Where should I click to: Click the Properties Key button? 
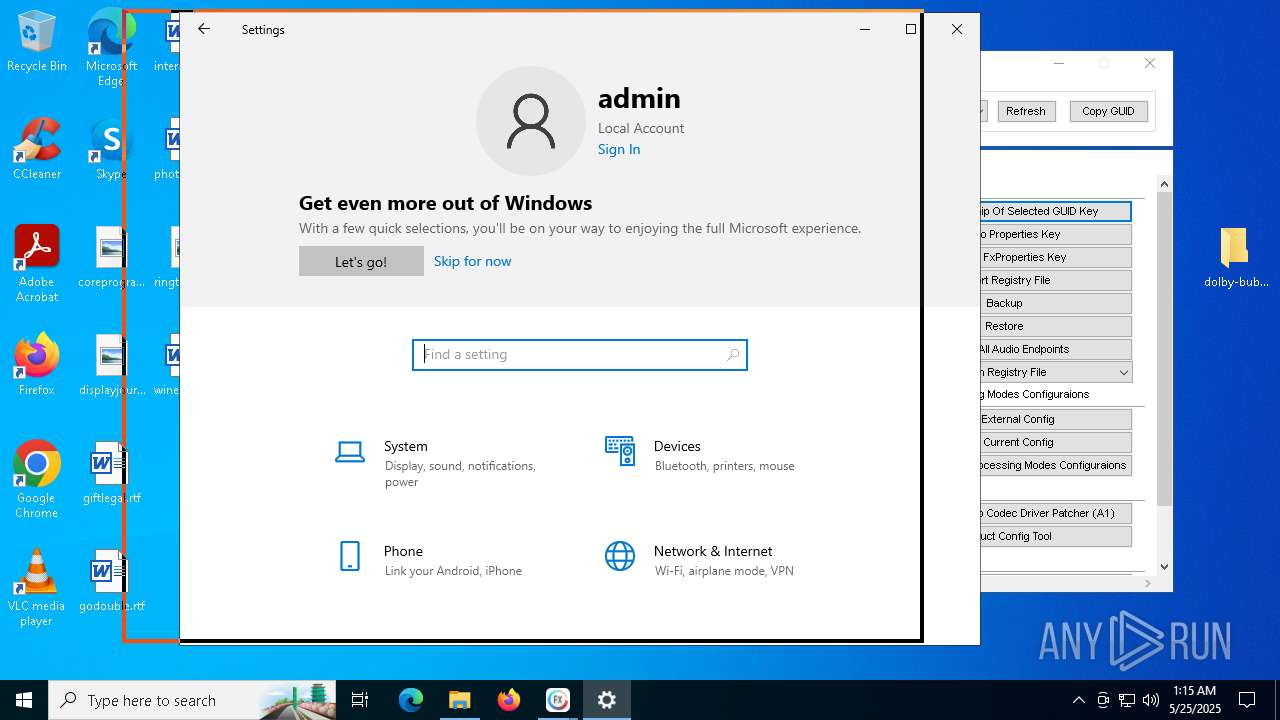point(1056,234)
